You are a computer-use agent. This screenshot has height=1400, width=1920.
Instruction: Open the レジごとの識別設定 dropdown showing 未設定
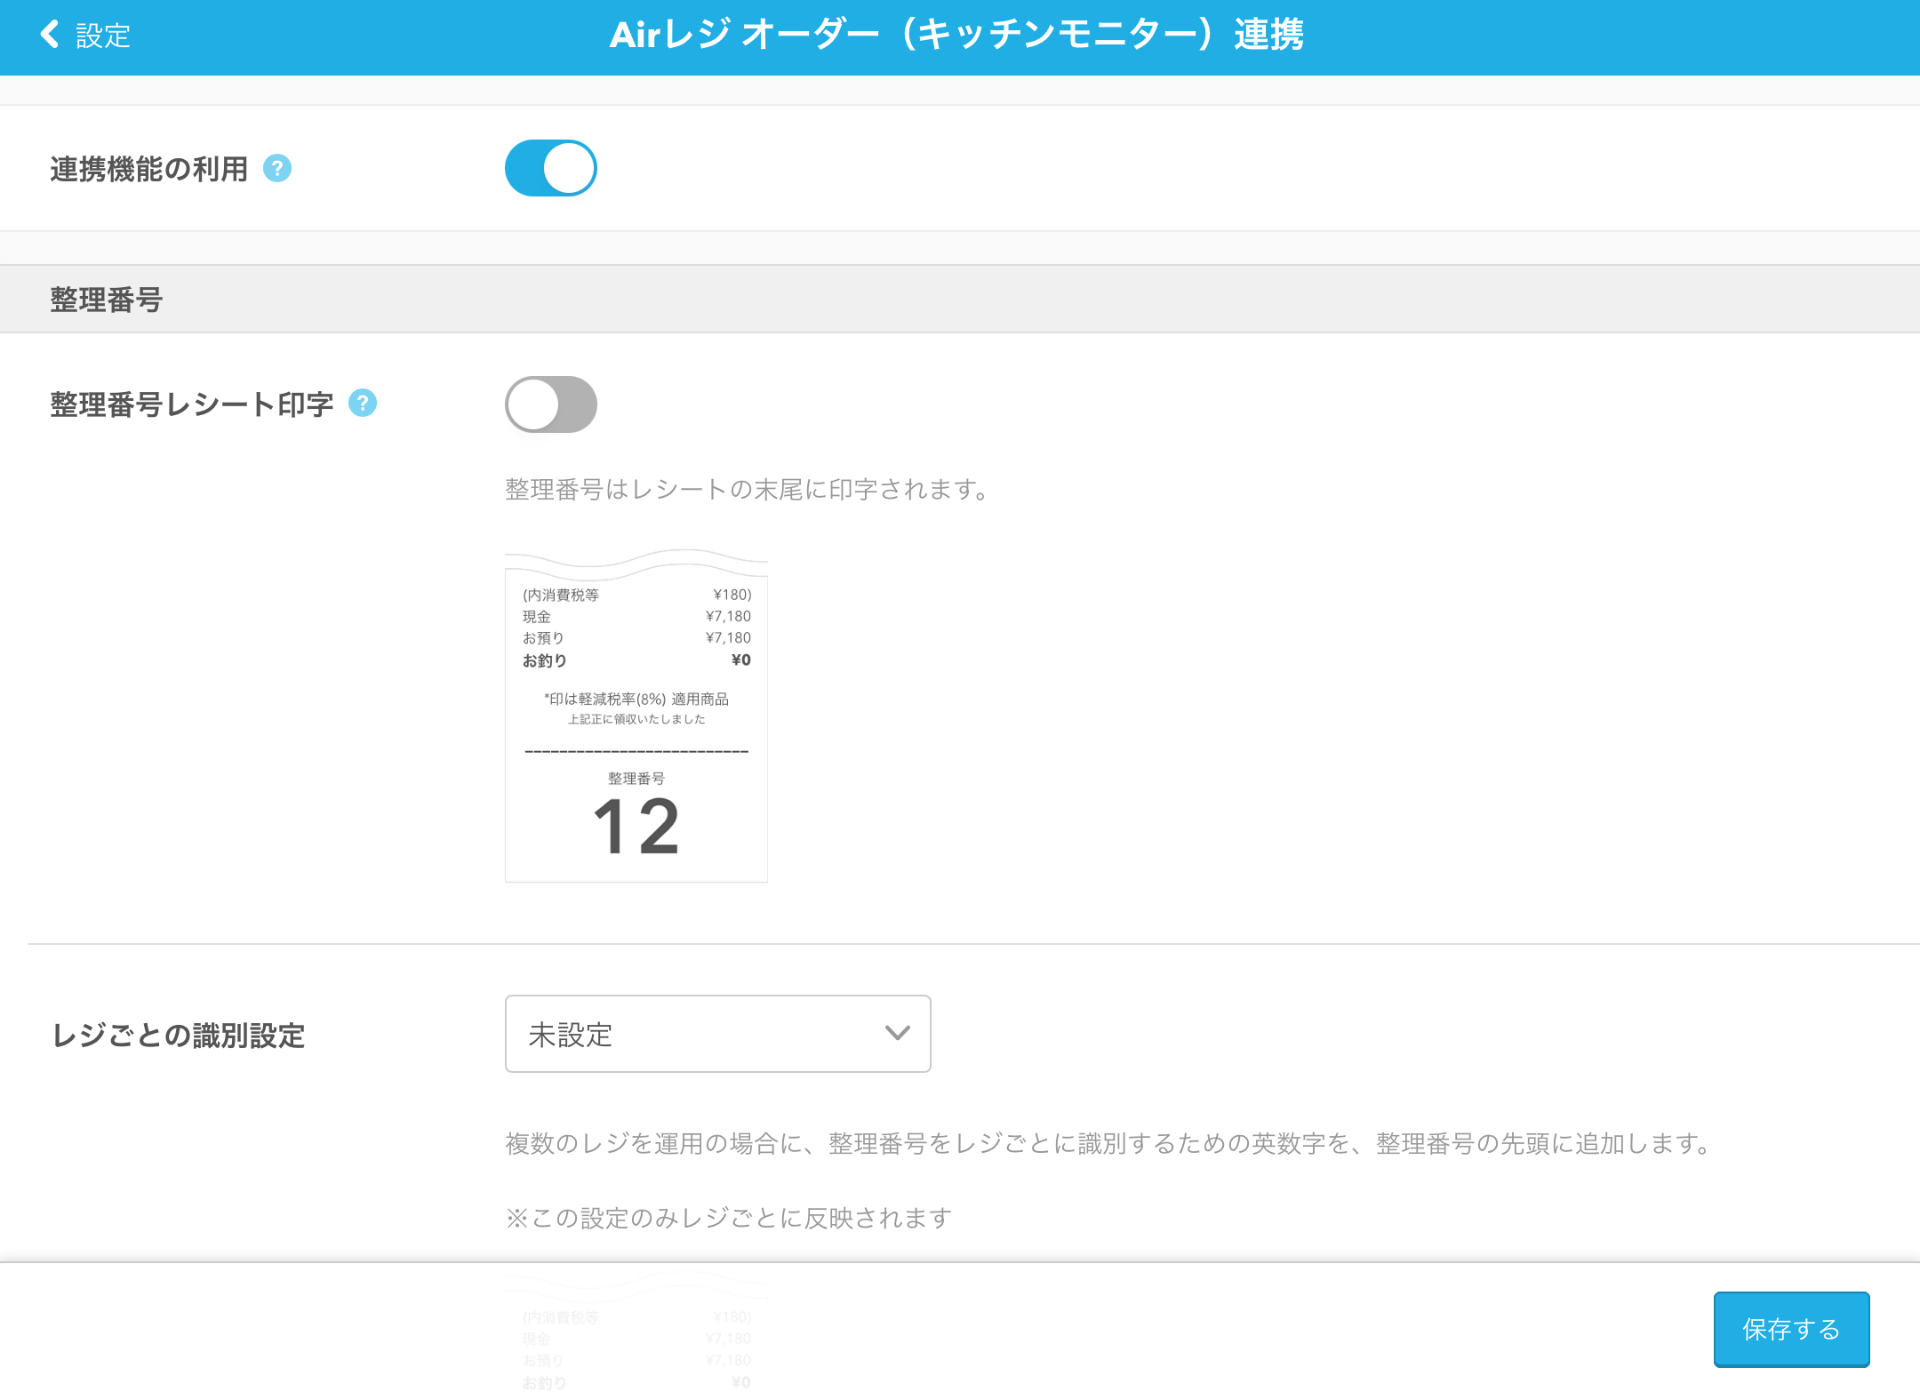(x=718, y=1034)
